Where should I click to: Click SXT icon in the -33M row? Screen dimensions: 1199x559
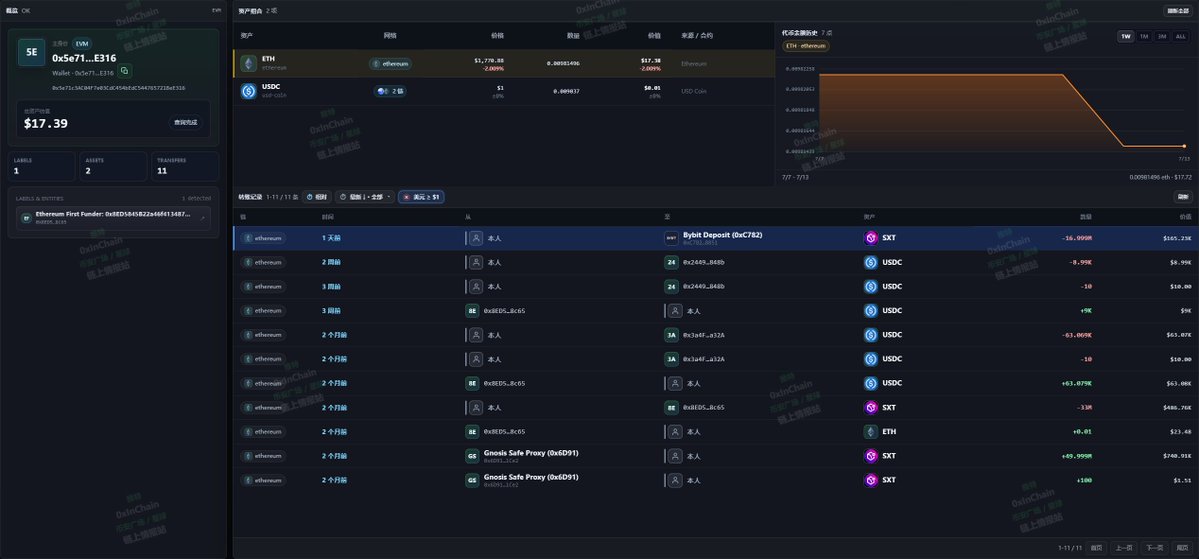pos(870,408)
